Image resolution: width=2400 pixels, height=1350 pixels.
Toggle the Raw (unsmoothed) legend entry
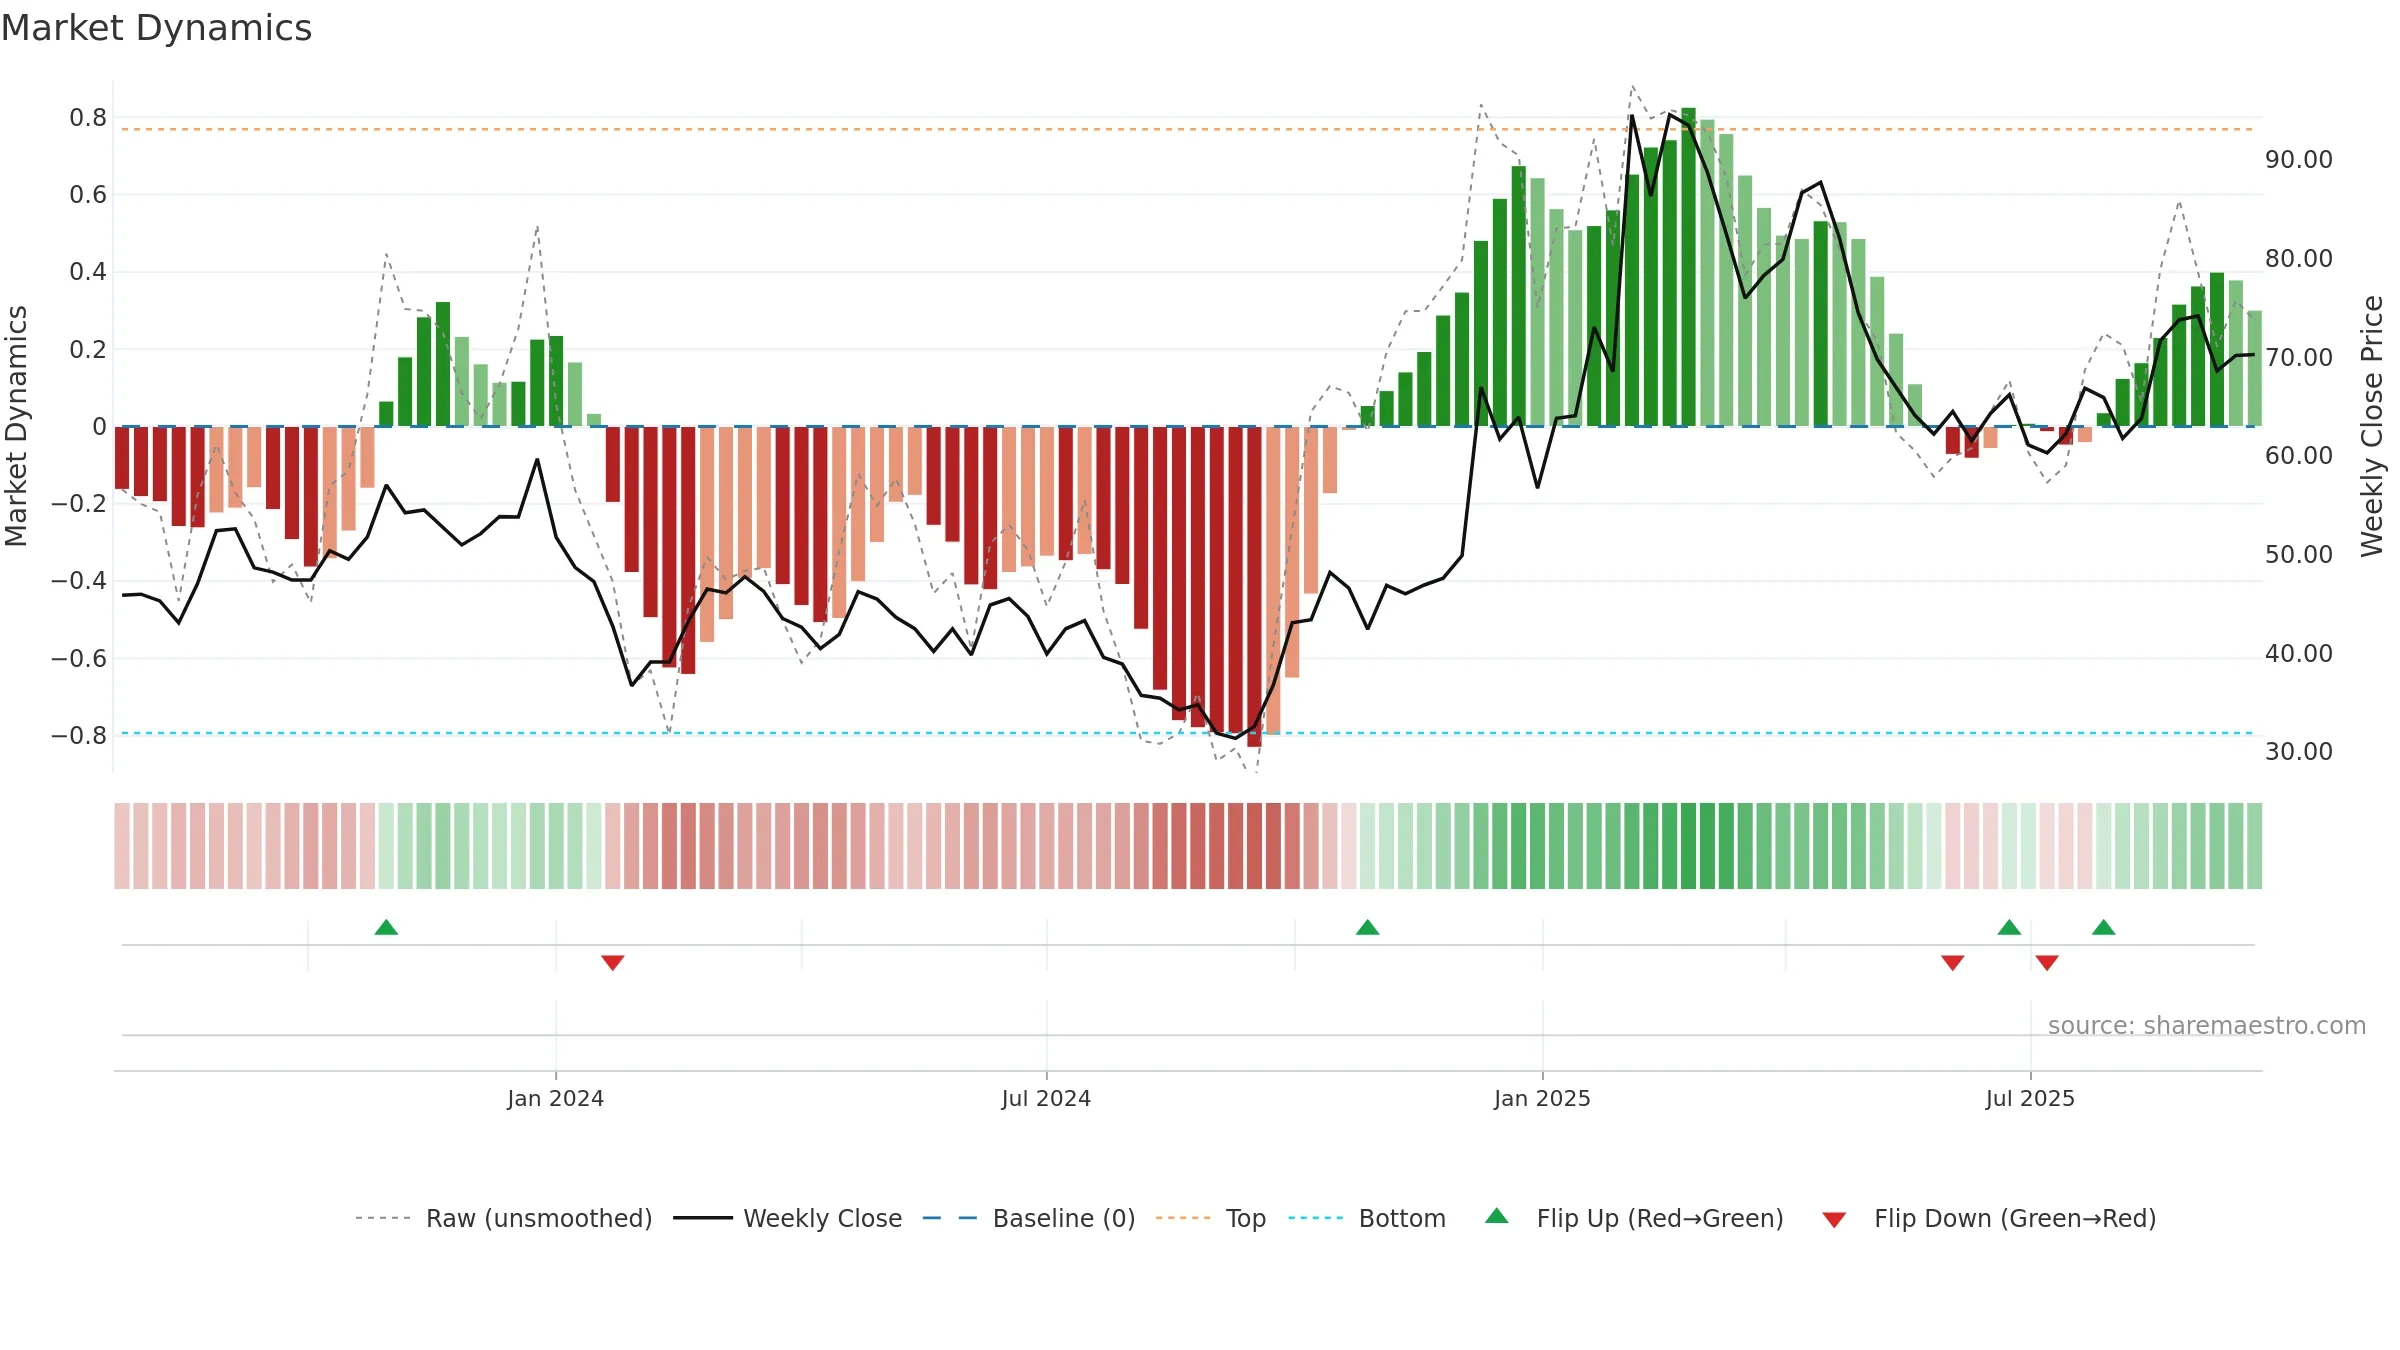(x=503, y=1218)
